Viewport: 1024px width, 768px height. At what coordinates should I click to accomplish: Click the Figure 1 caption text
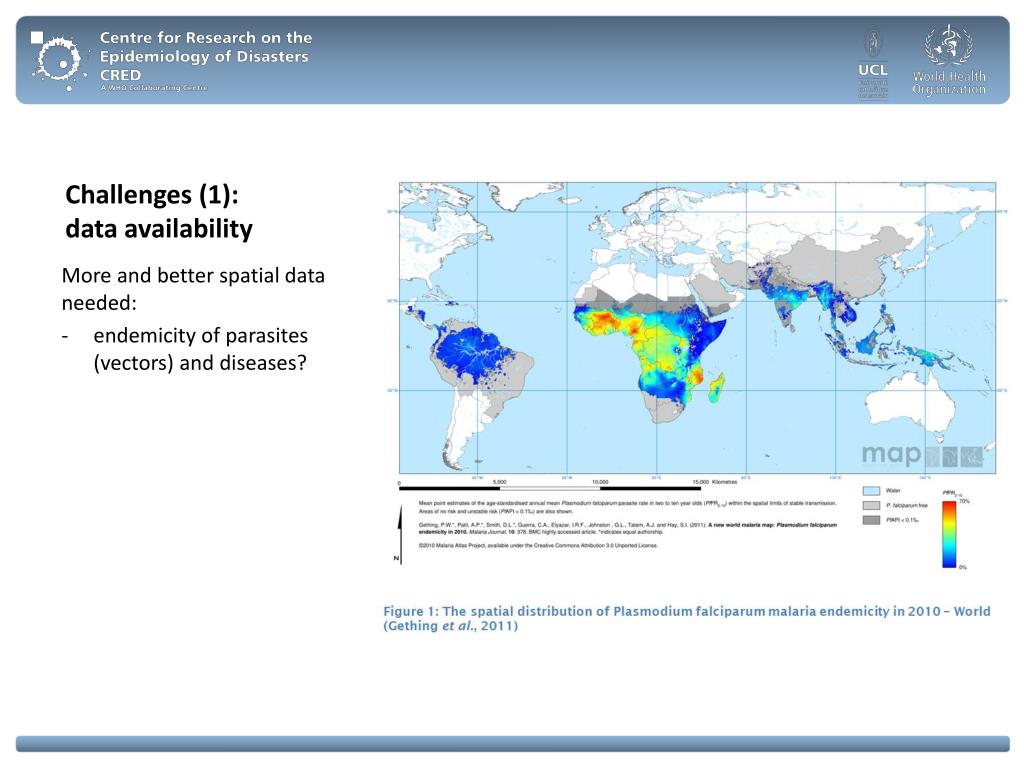pyautogui.click(x=686, y=618)
